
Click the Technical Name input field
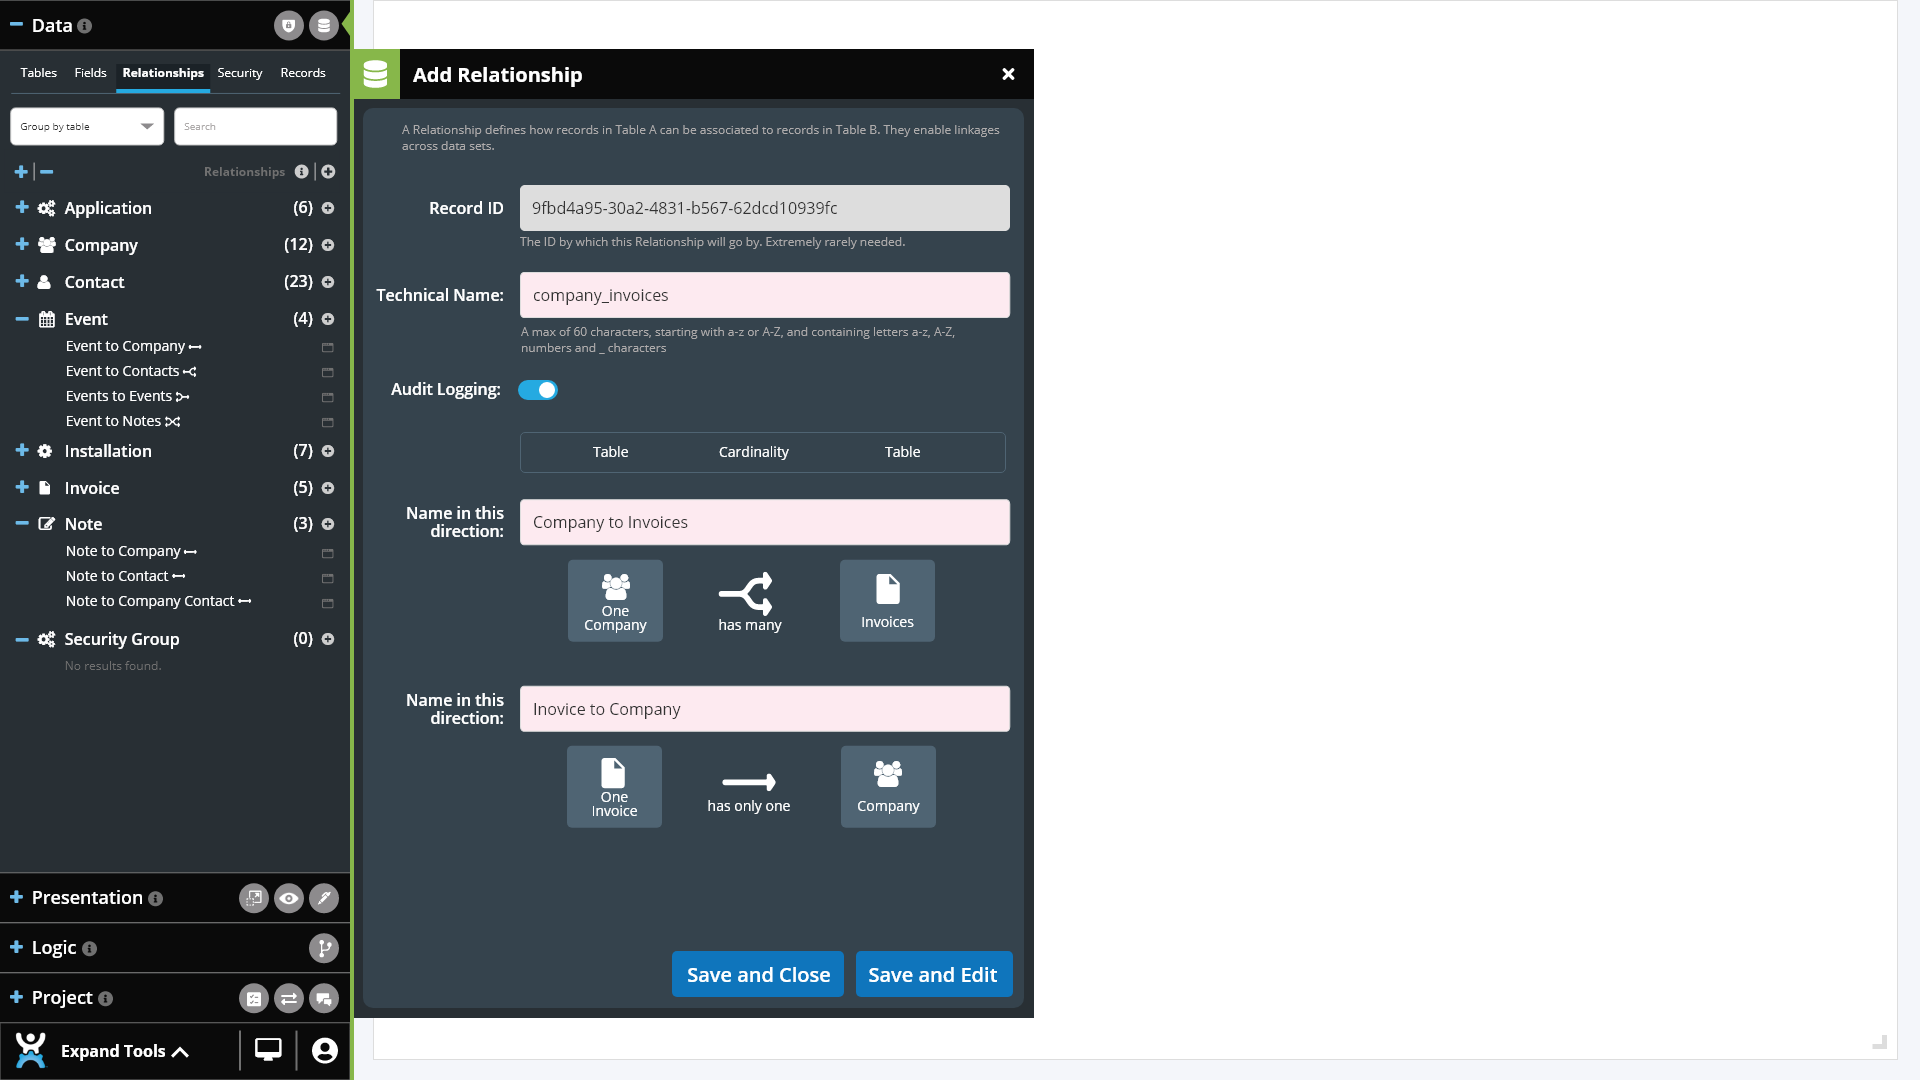pos(764,295)
